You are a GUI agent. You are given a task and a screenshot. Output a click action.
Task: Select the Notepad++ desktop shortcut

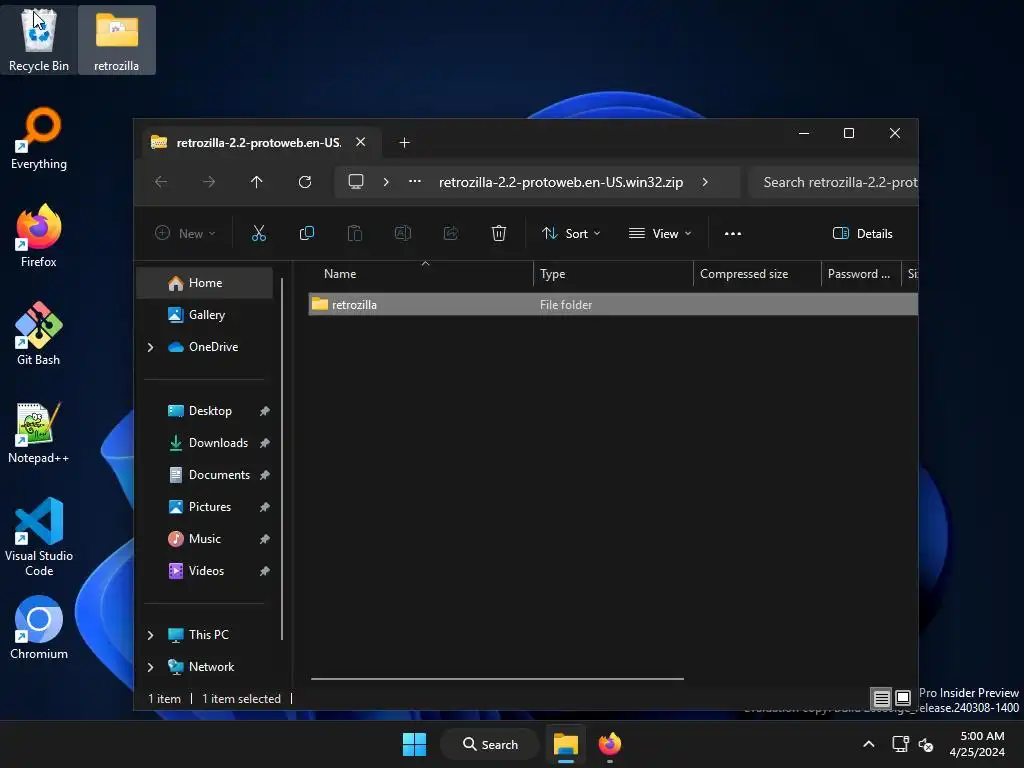(x=39, y=432)
